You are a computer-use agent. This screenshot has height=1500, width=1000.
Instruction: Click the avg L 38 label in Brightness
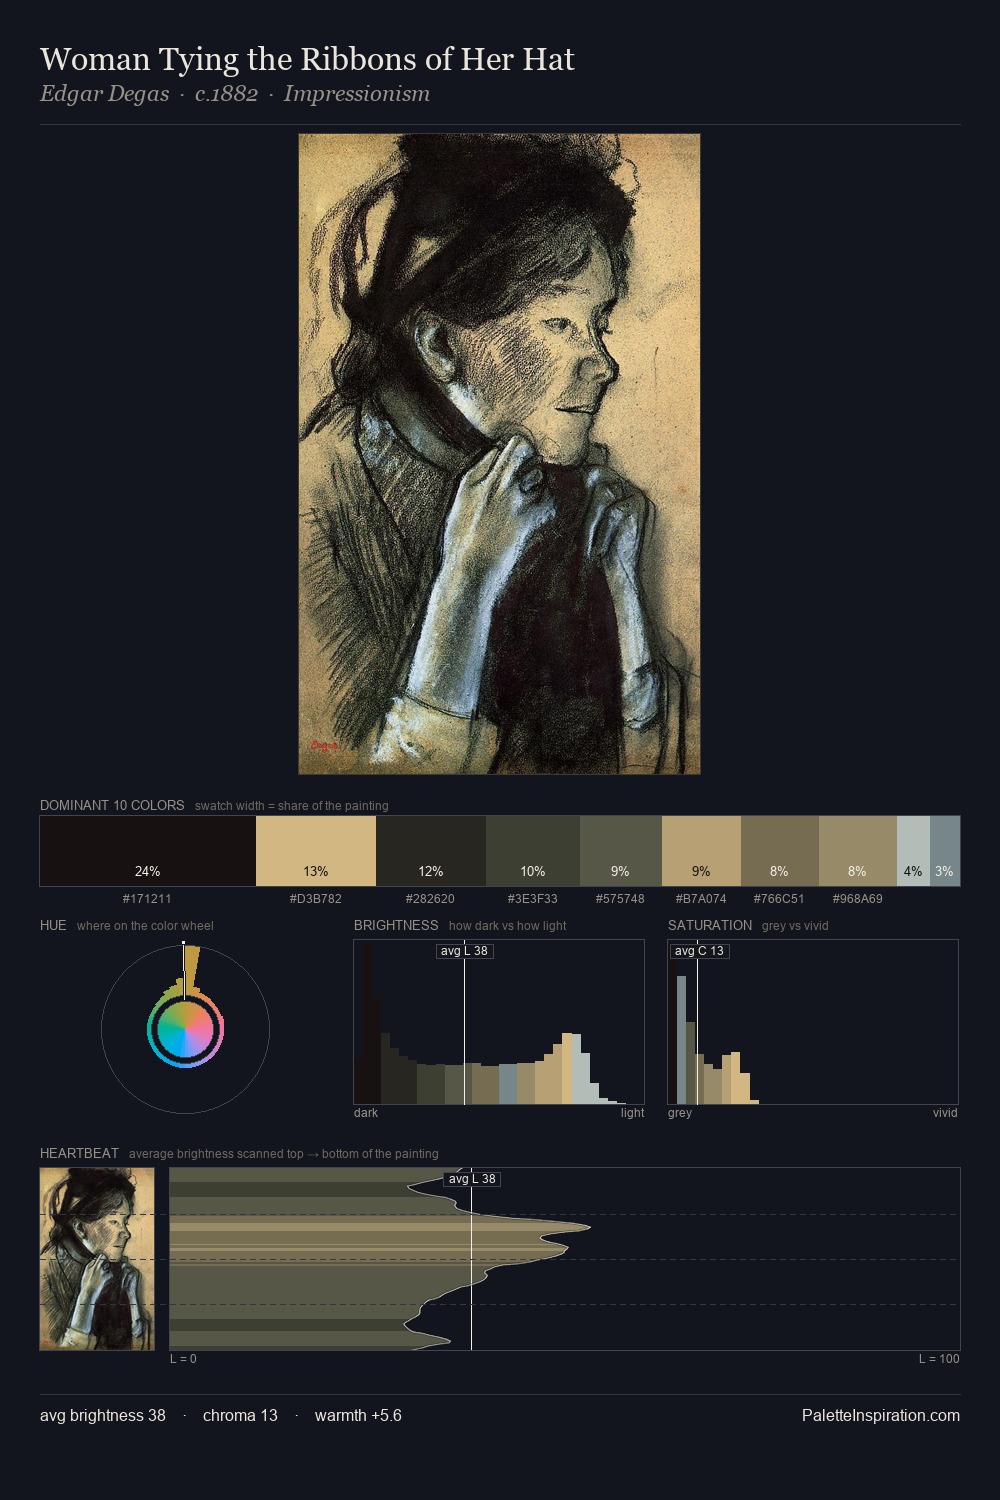465,951
